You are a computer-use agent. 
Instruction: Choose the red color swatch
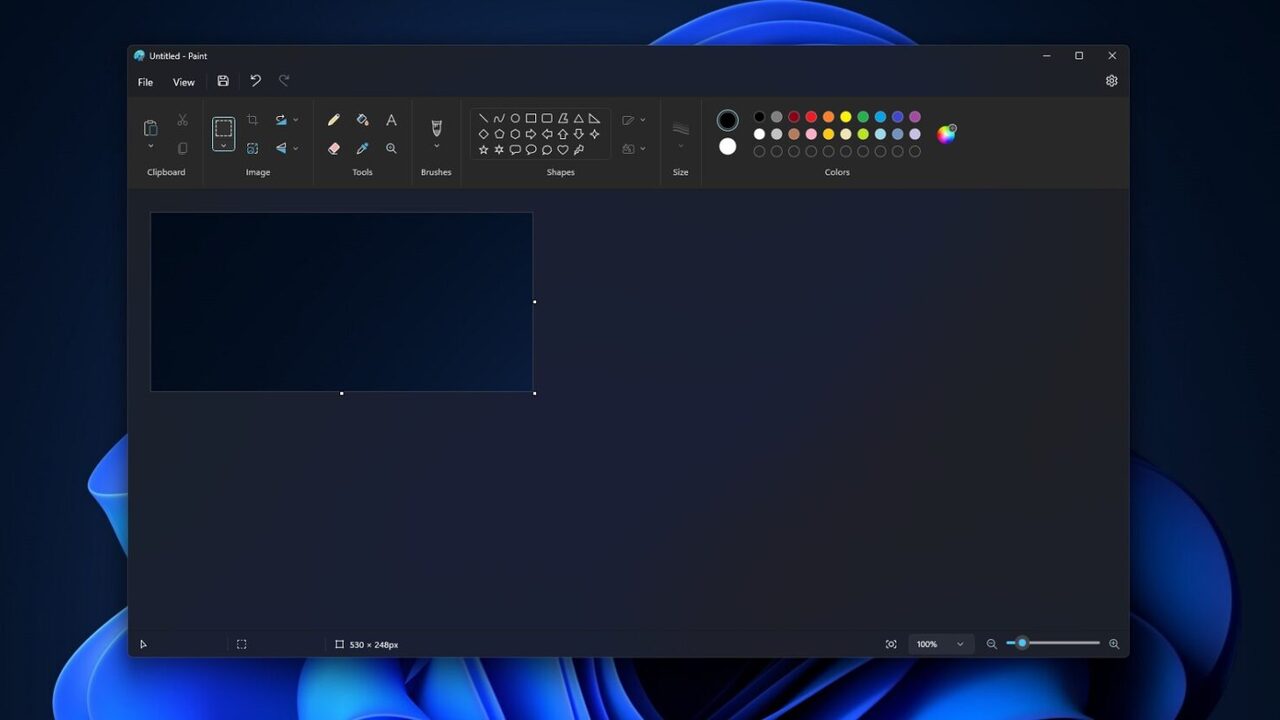click(x=811, y=117)
